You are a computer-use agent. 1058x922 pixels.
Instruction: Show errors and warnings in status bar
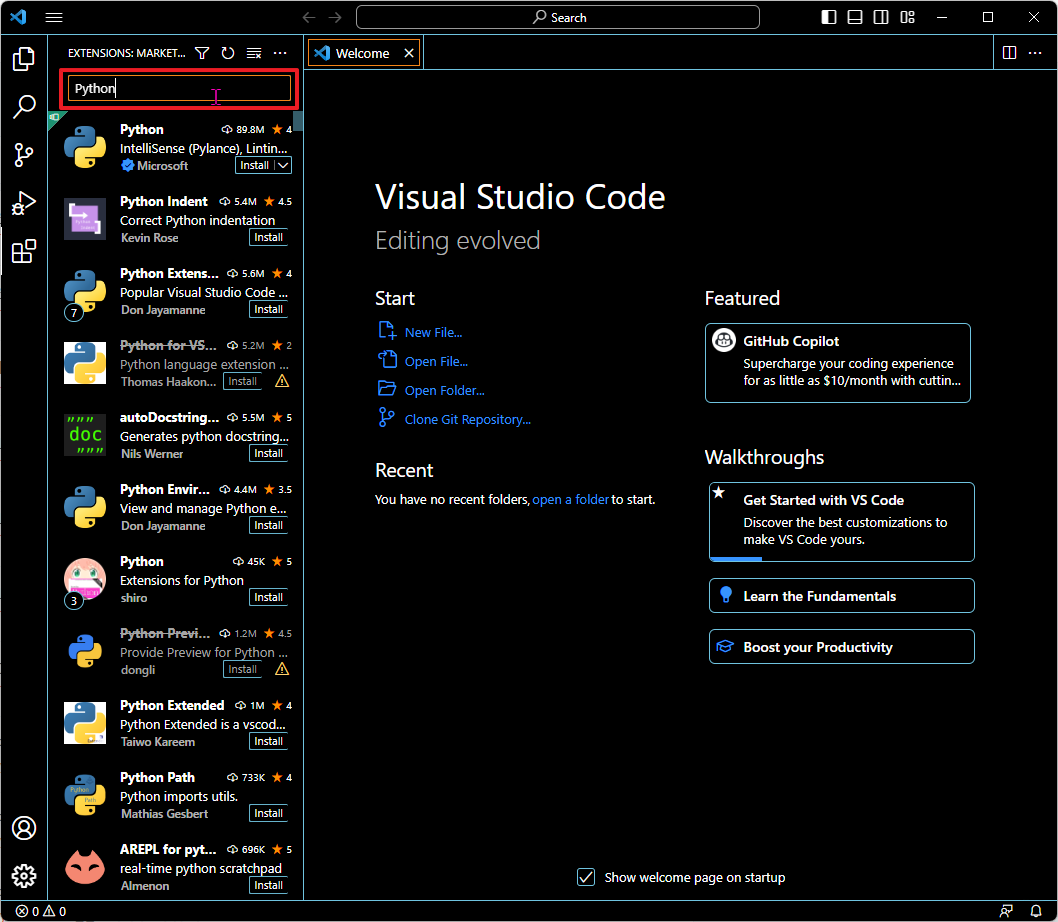[41, 911]
